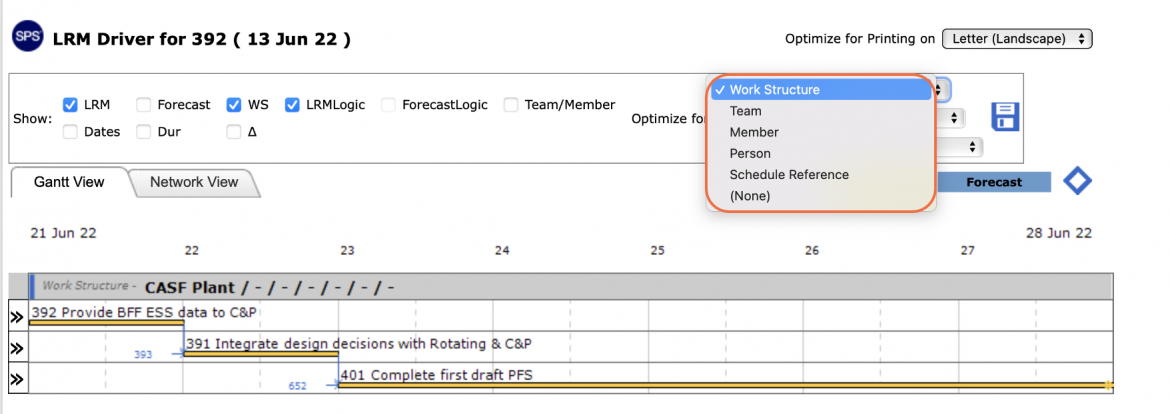The image size is (1170, 414).
Task: Expand row 401 using double chevron icon
Action: [17, 378]
